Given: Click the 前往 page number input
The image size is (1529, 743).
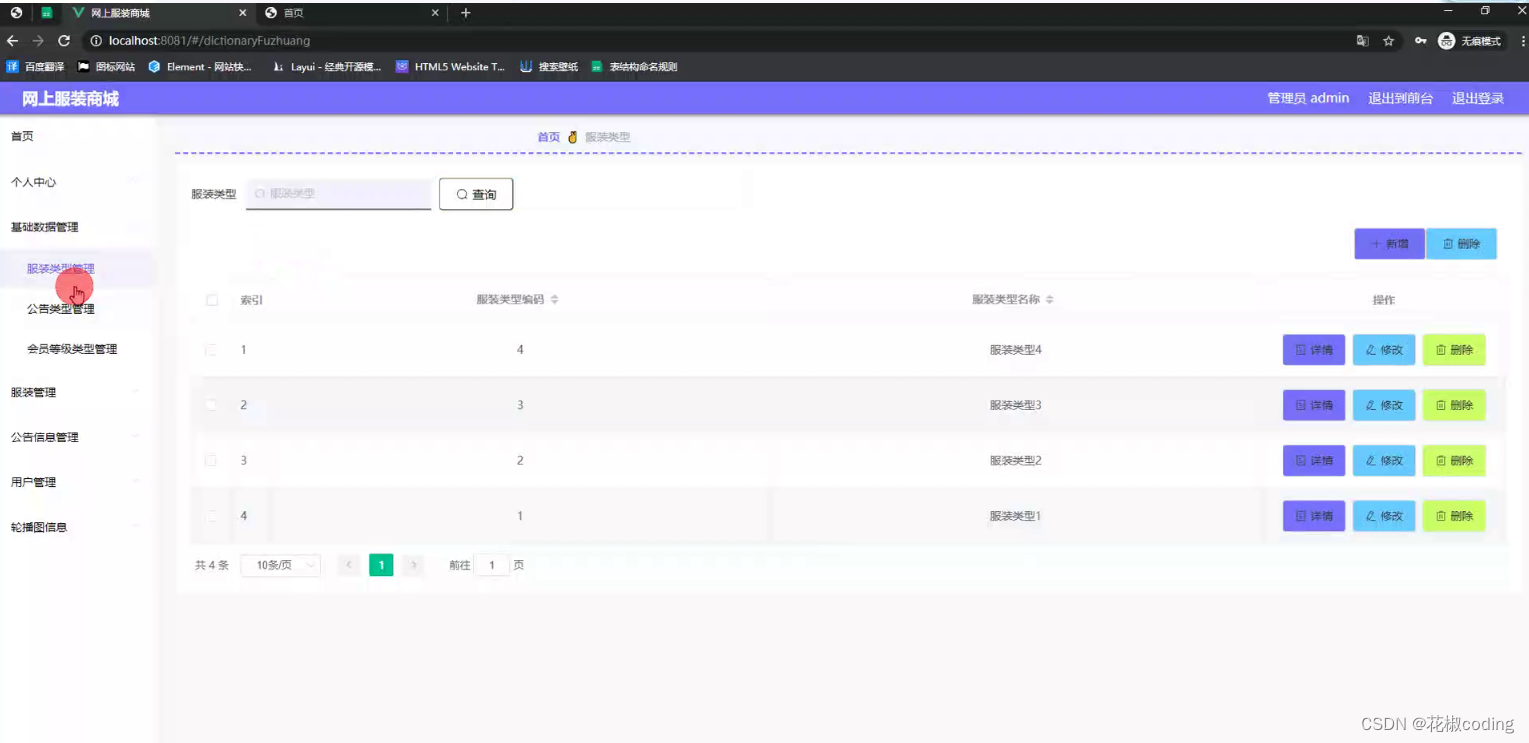Looking at the screenshot, I should click(x=492, y=565).
